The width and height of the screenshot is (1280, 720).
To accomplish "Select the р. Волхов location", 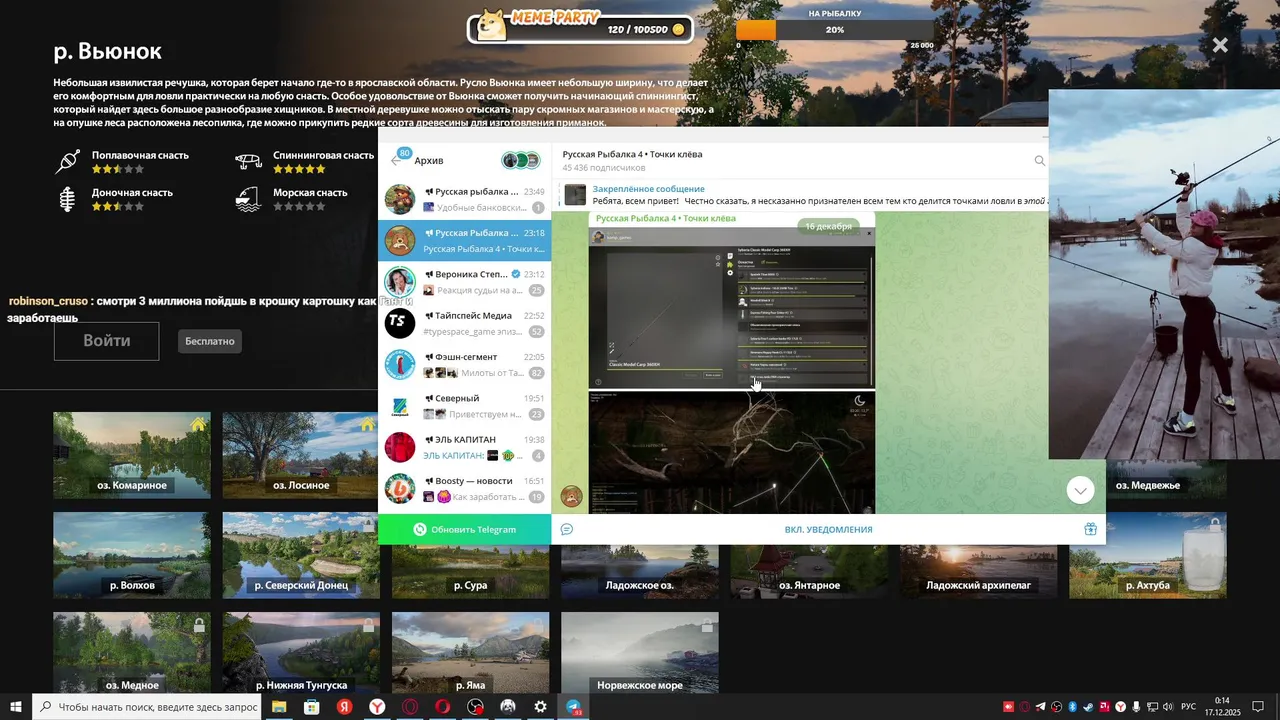I will click(x=132, y=555).
